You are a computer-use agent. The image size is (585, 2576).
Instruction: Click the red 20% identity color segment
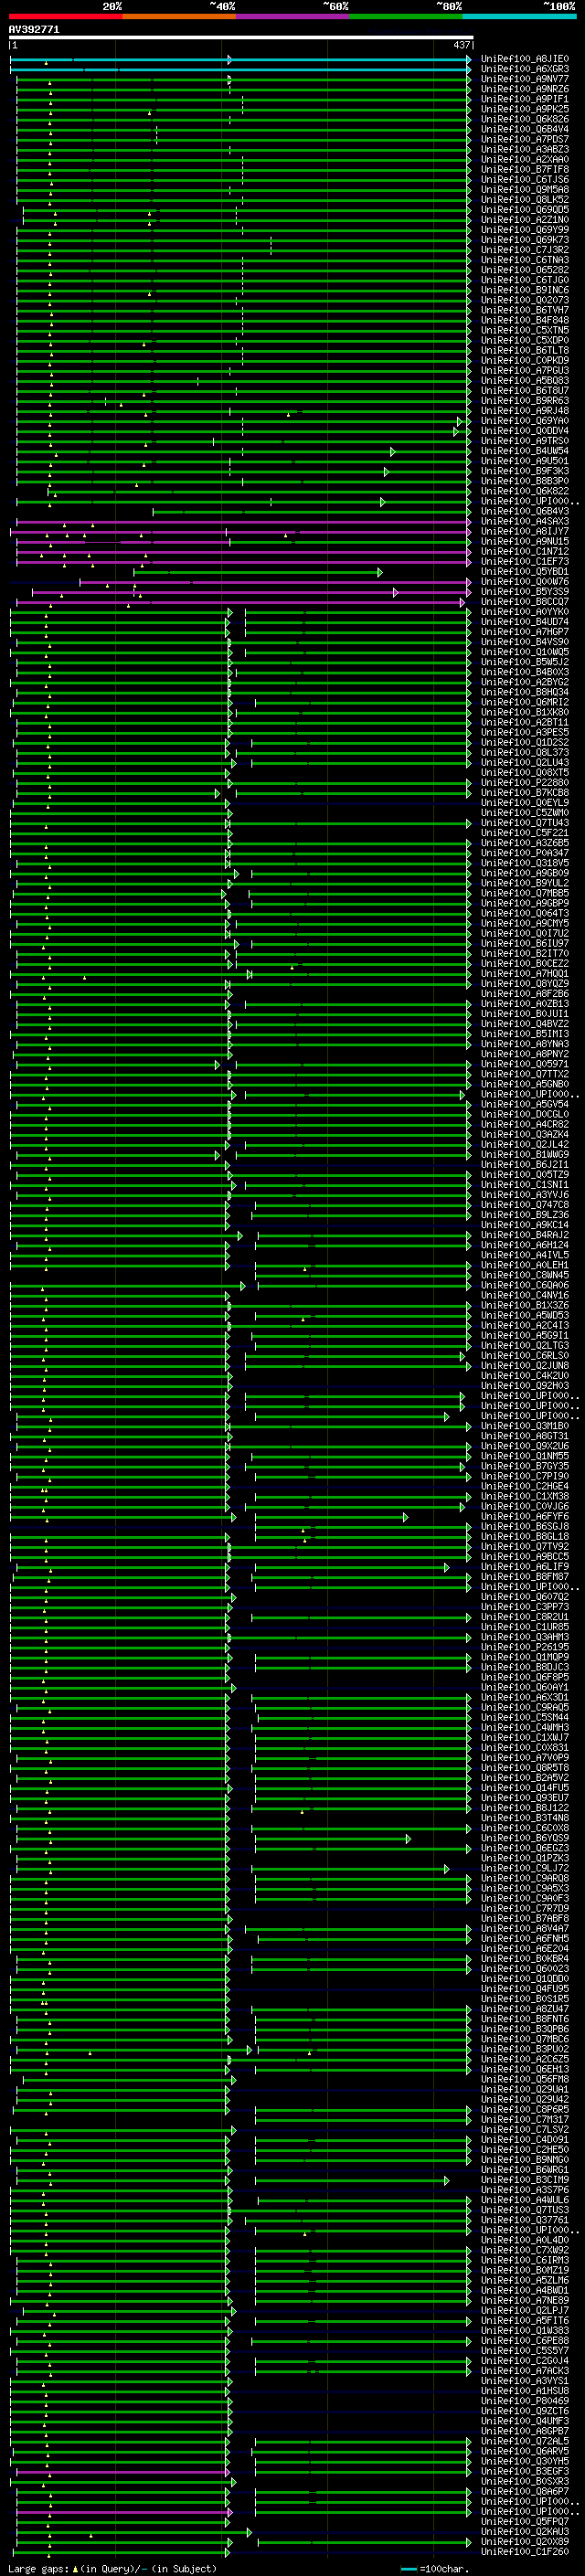point(65,16)
